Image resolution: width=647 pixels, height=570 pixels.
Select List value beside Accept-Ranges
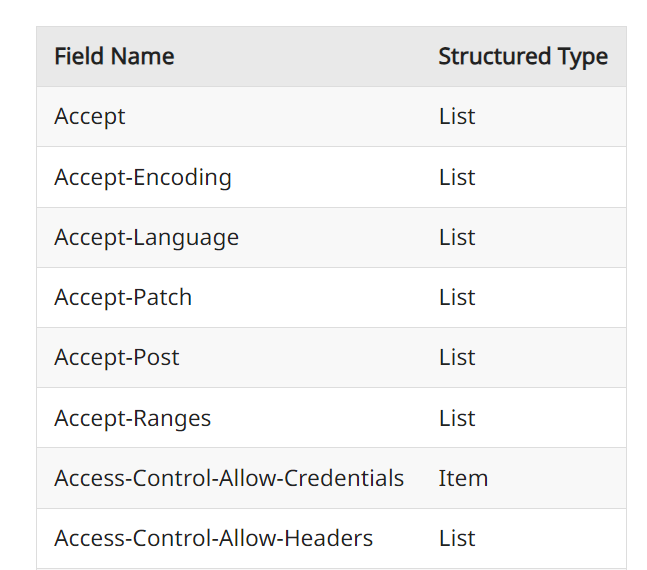pos(457,418)
